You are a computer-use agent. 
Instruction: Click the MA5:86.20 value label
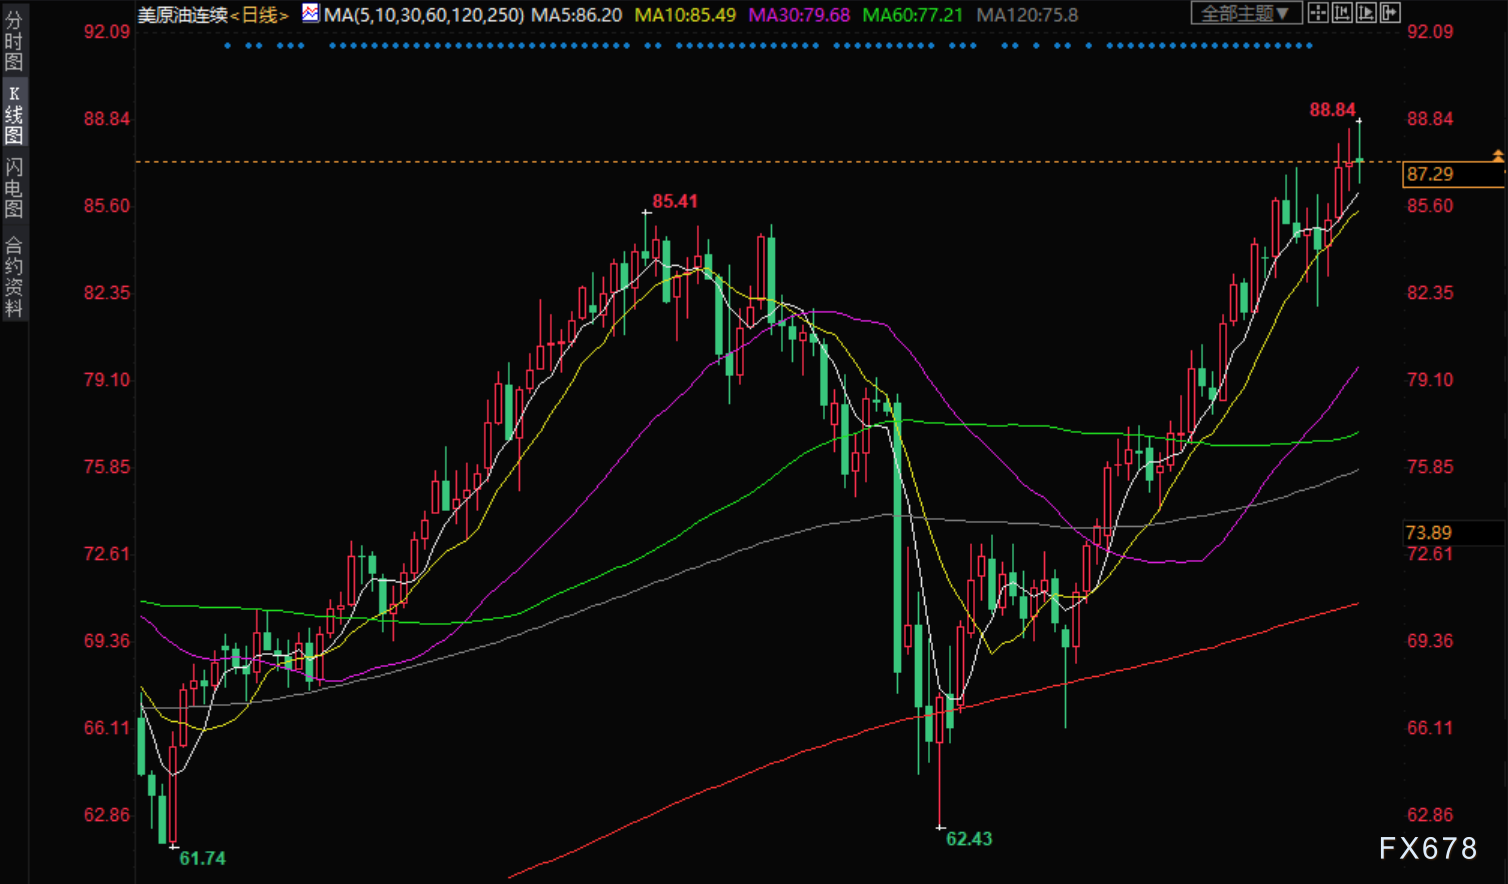[576, 15]
